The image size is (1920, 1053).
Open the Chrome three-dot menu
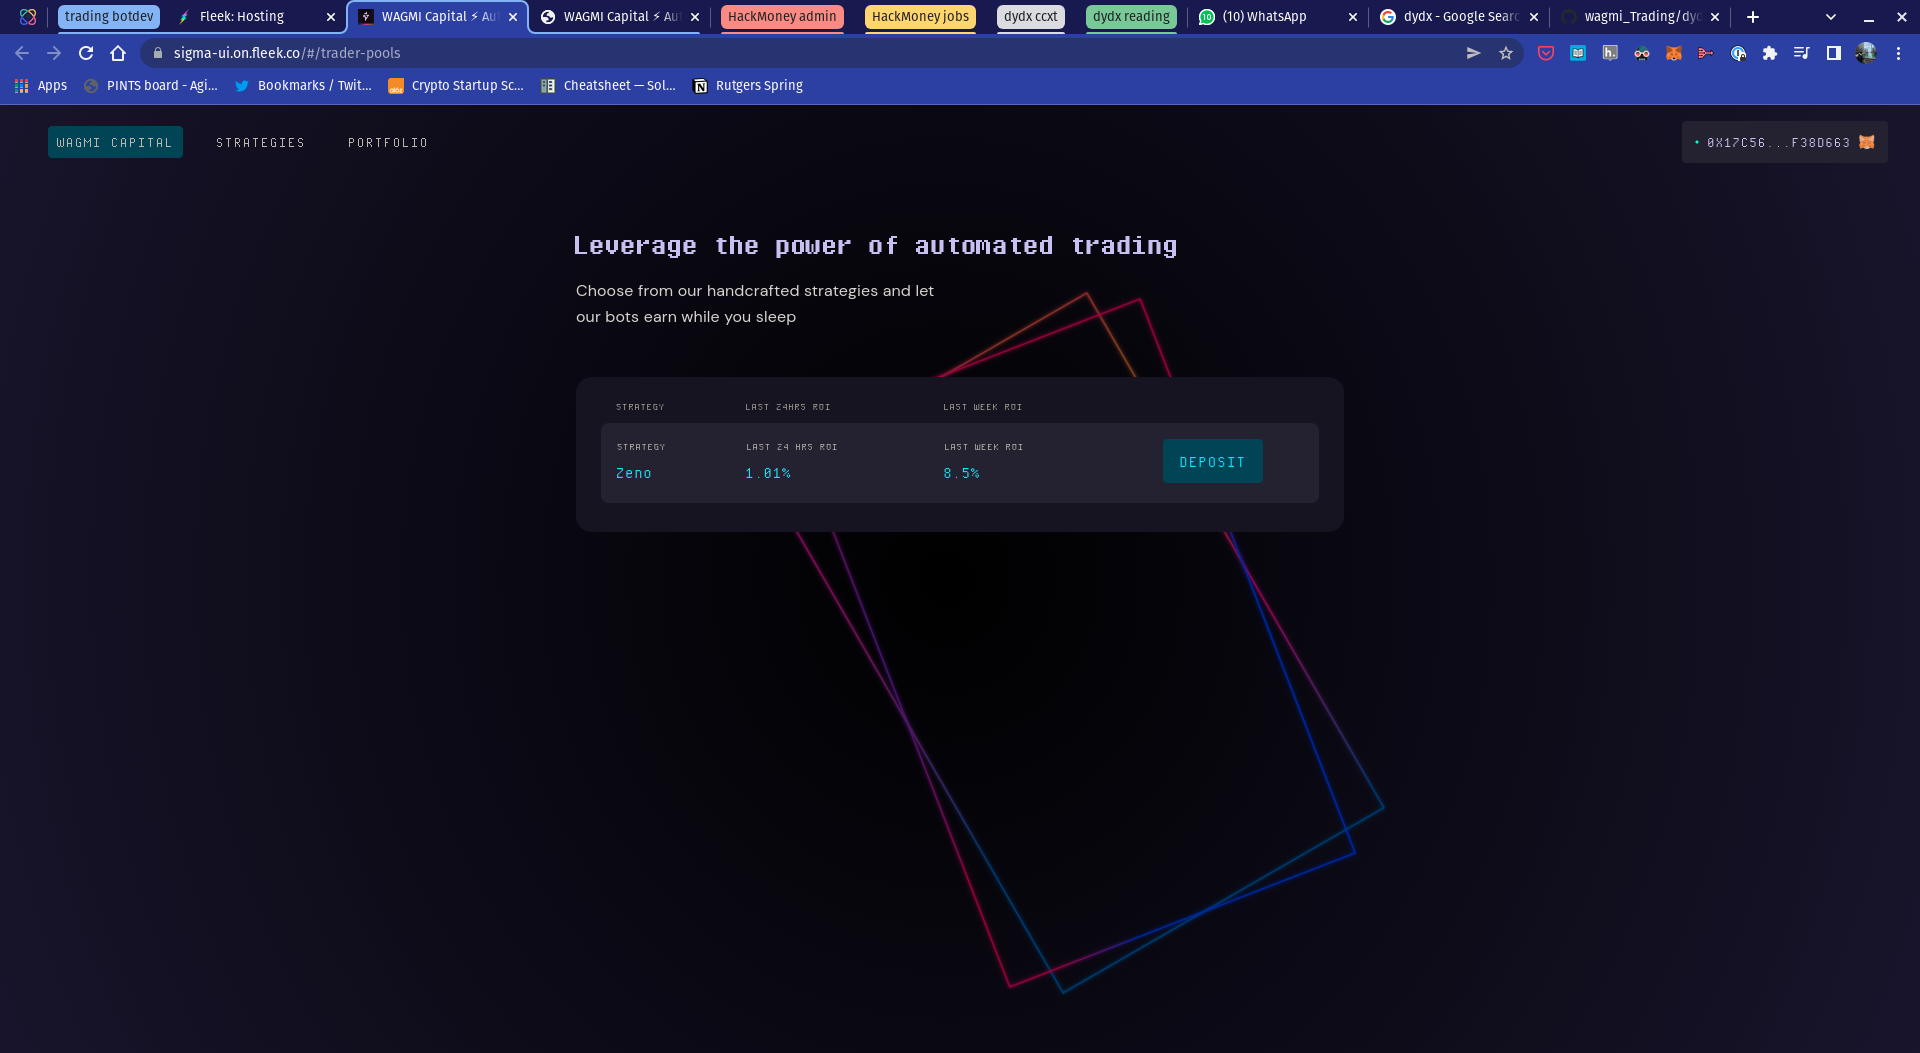(x=1898, y=53)
